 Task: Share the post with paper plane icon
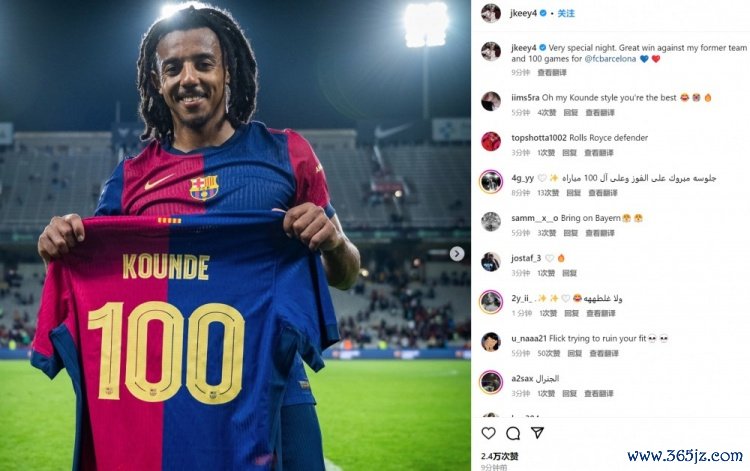(538, 433)
